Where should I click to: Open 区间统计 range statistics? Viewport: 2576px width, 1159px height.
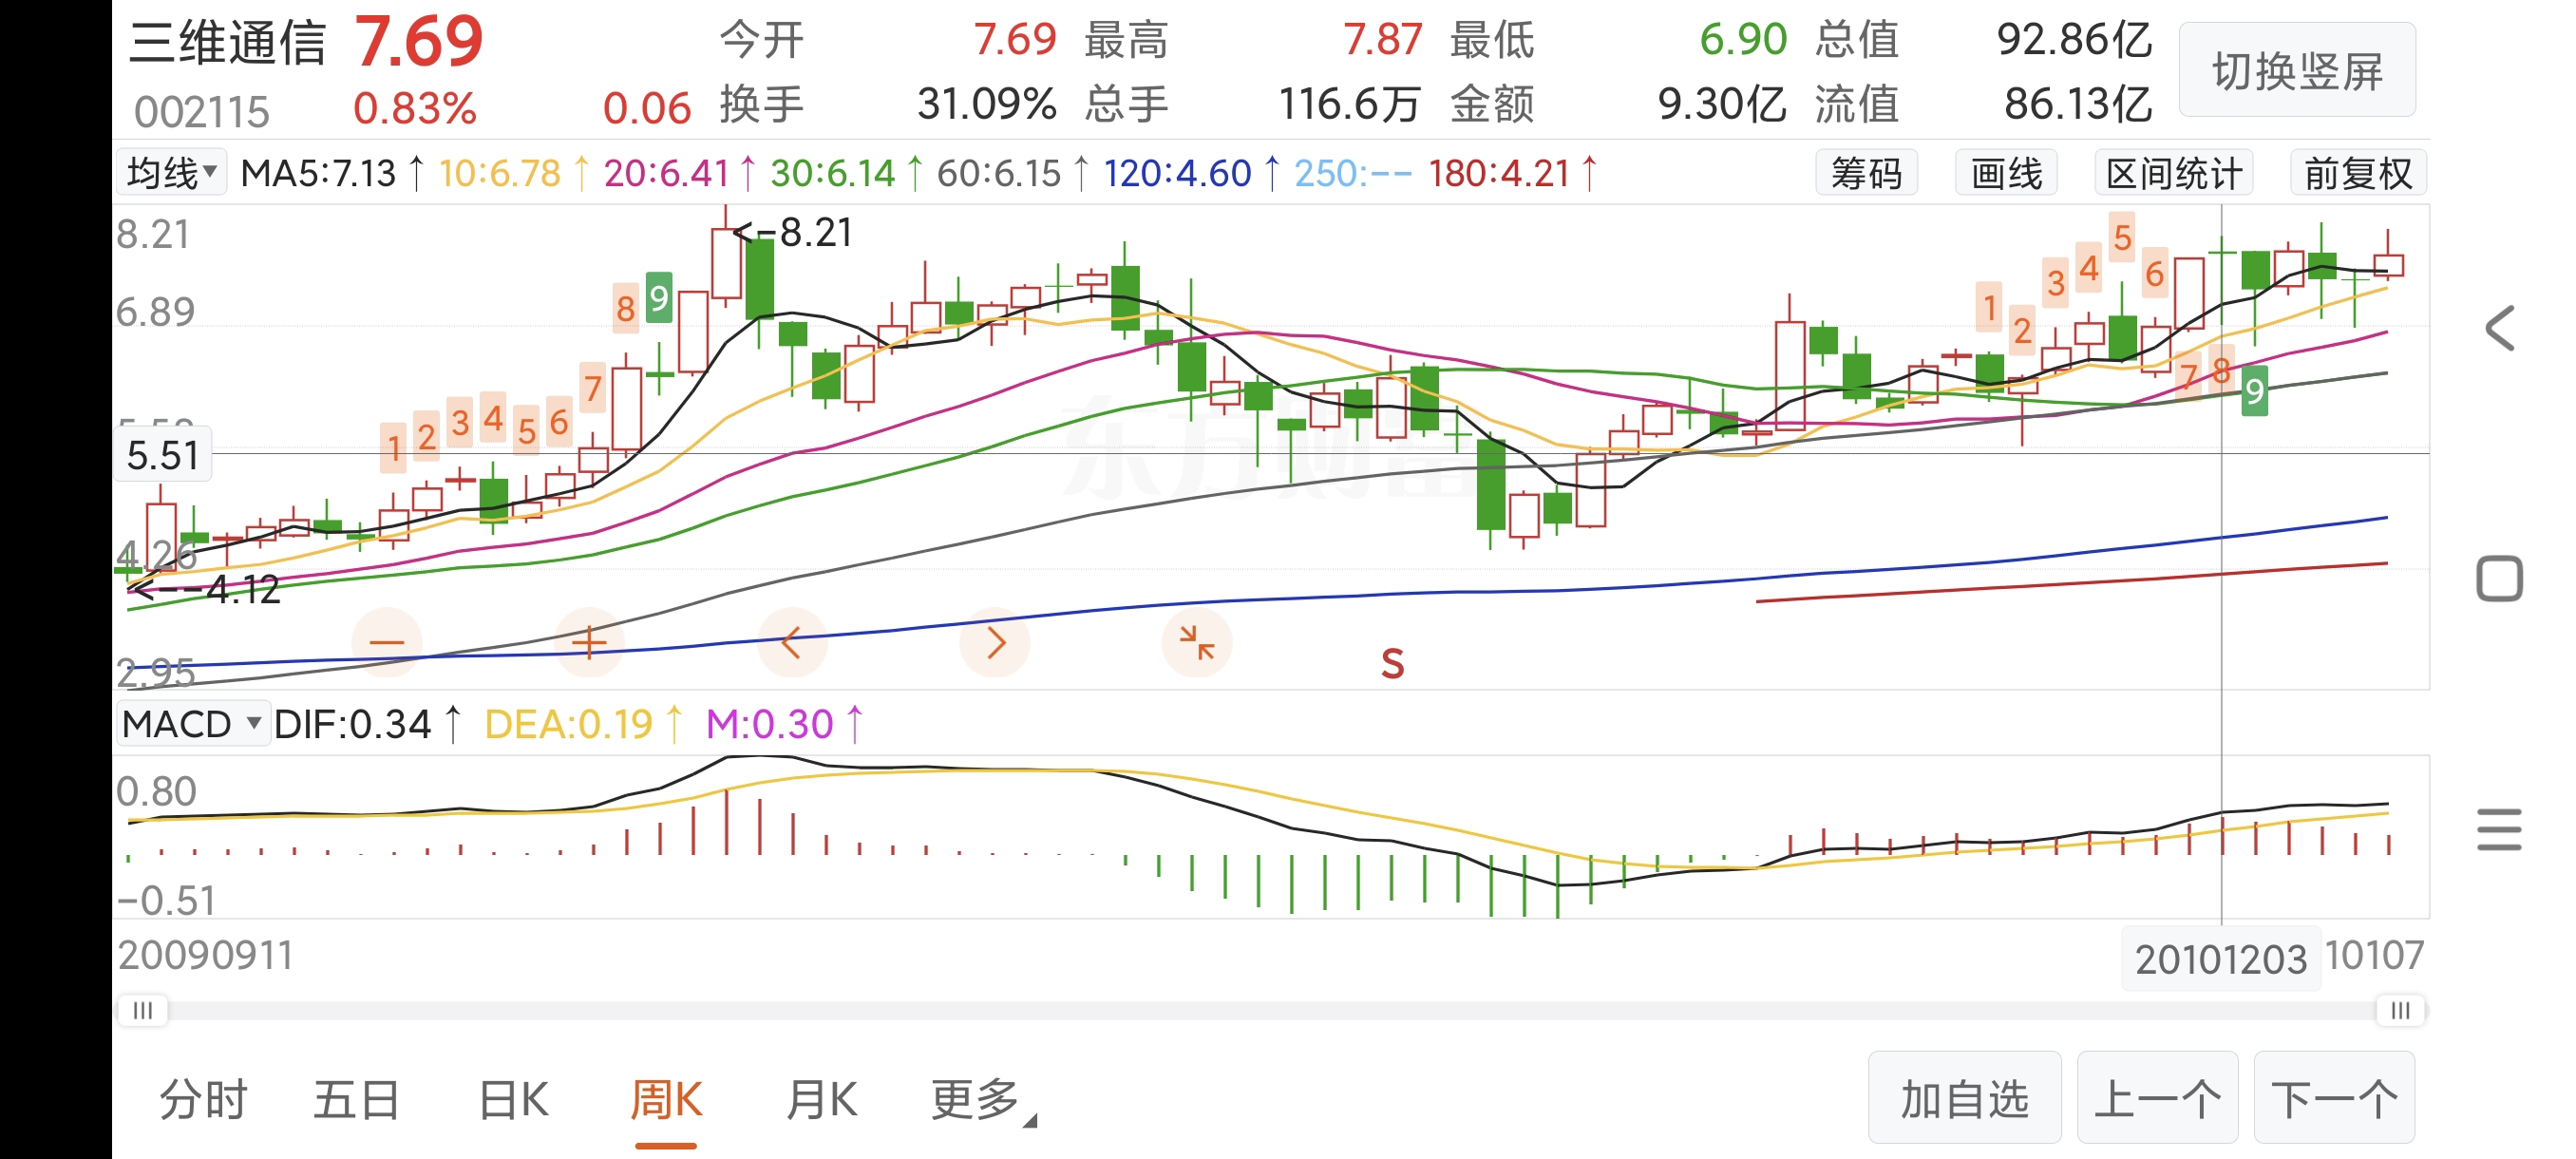pyautogui.click(x=2173, y=173)
